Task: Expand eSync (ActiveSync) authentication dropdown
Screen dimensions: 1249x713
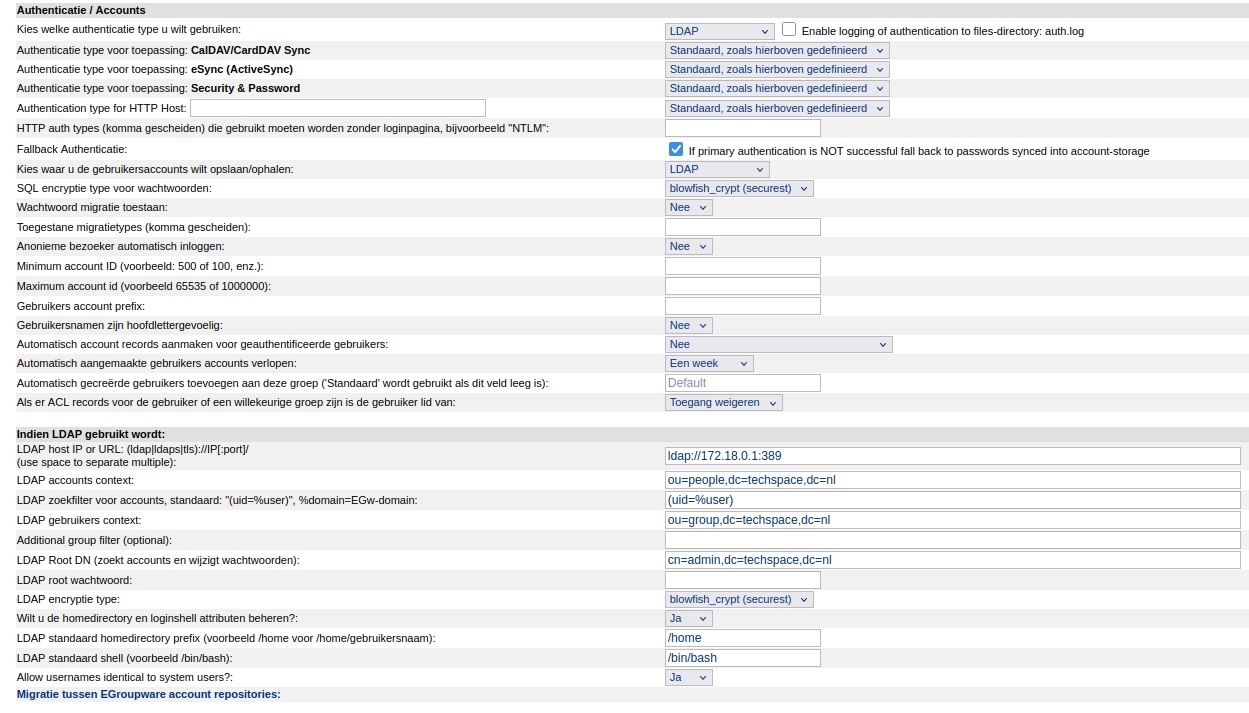Action: (x=776, y=70)
